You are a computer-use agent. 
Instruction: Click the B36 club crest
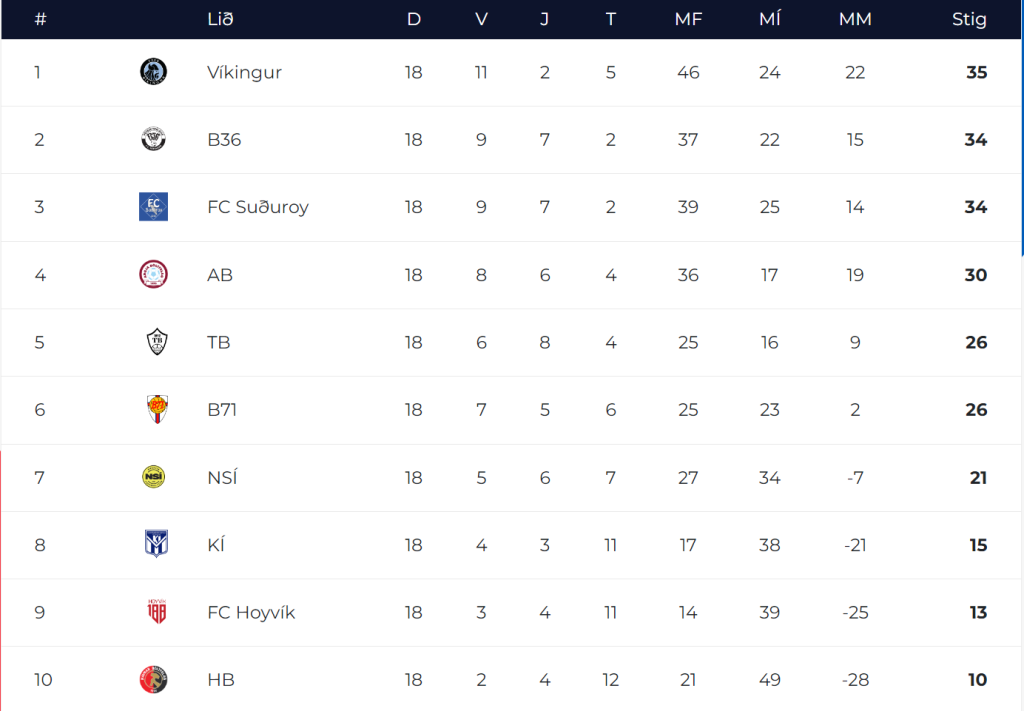point(153,139)
